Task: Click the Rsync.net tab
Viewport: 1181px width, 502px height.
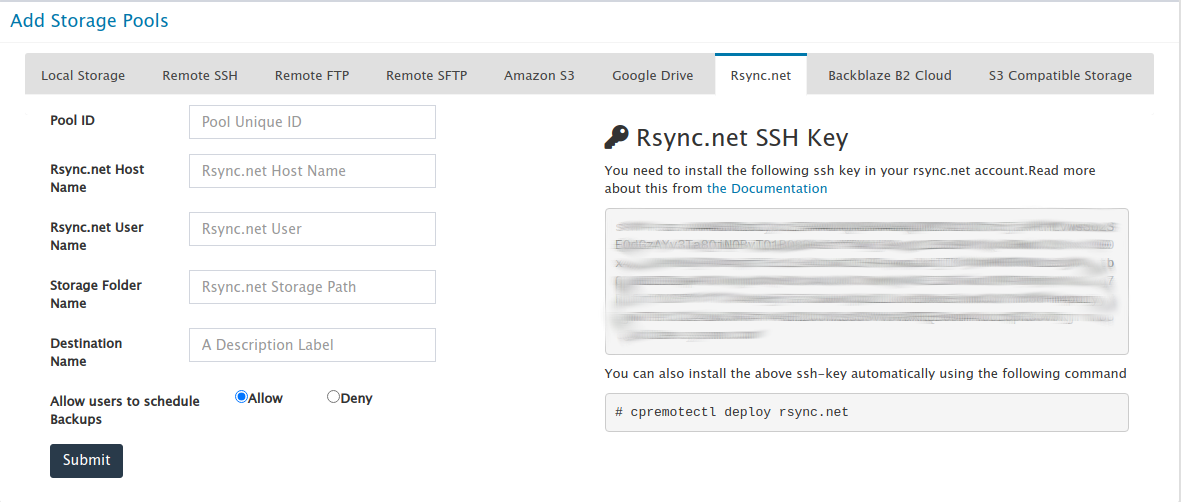Action: coord(761,75)
